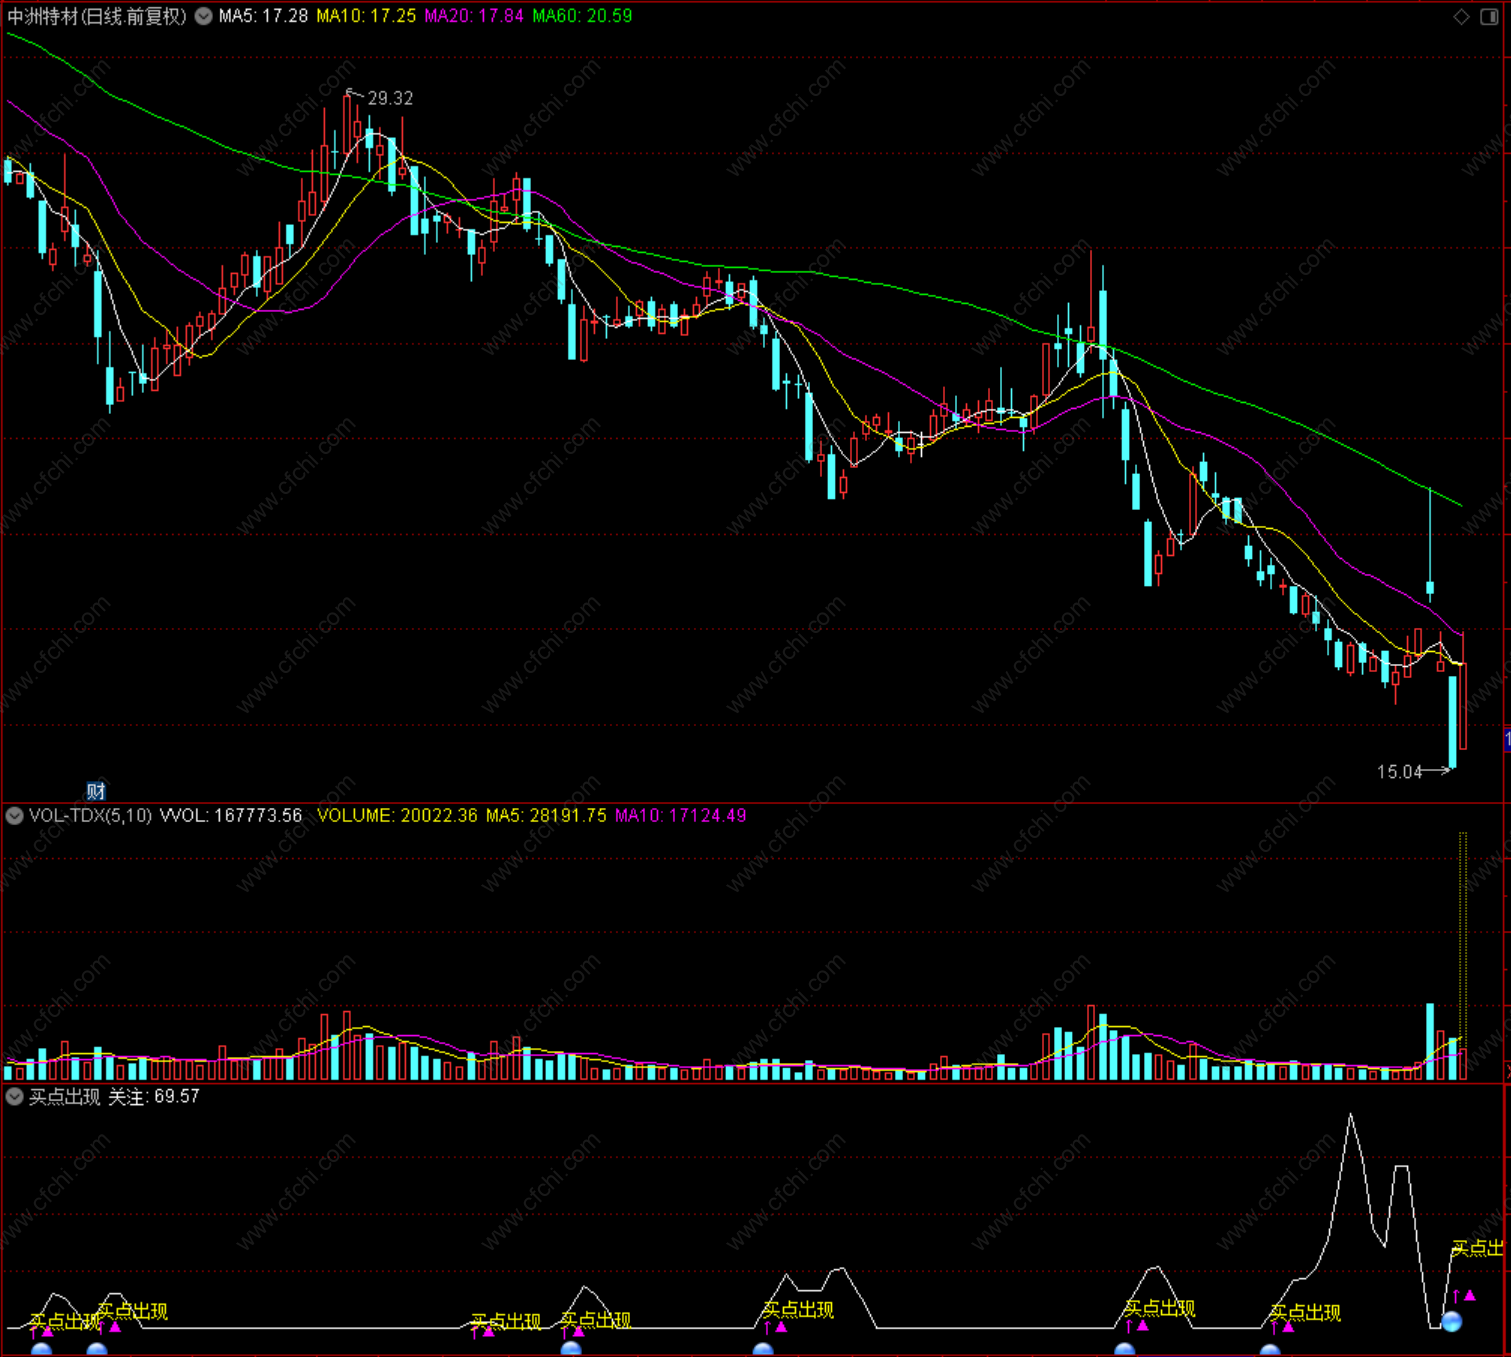Click volume MA5: 28191.75 value
1511x1357 pixels.
(546, 816)
